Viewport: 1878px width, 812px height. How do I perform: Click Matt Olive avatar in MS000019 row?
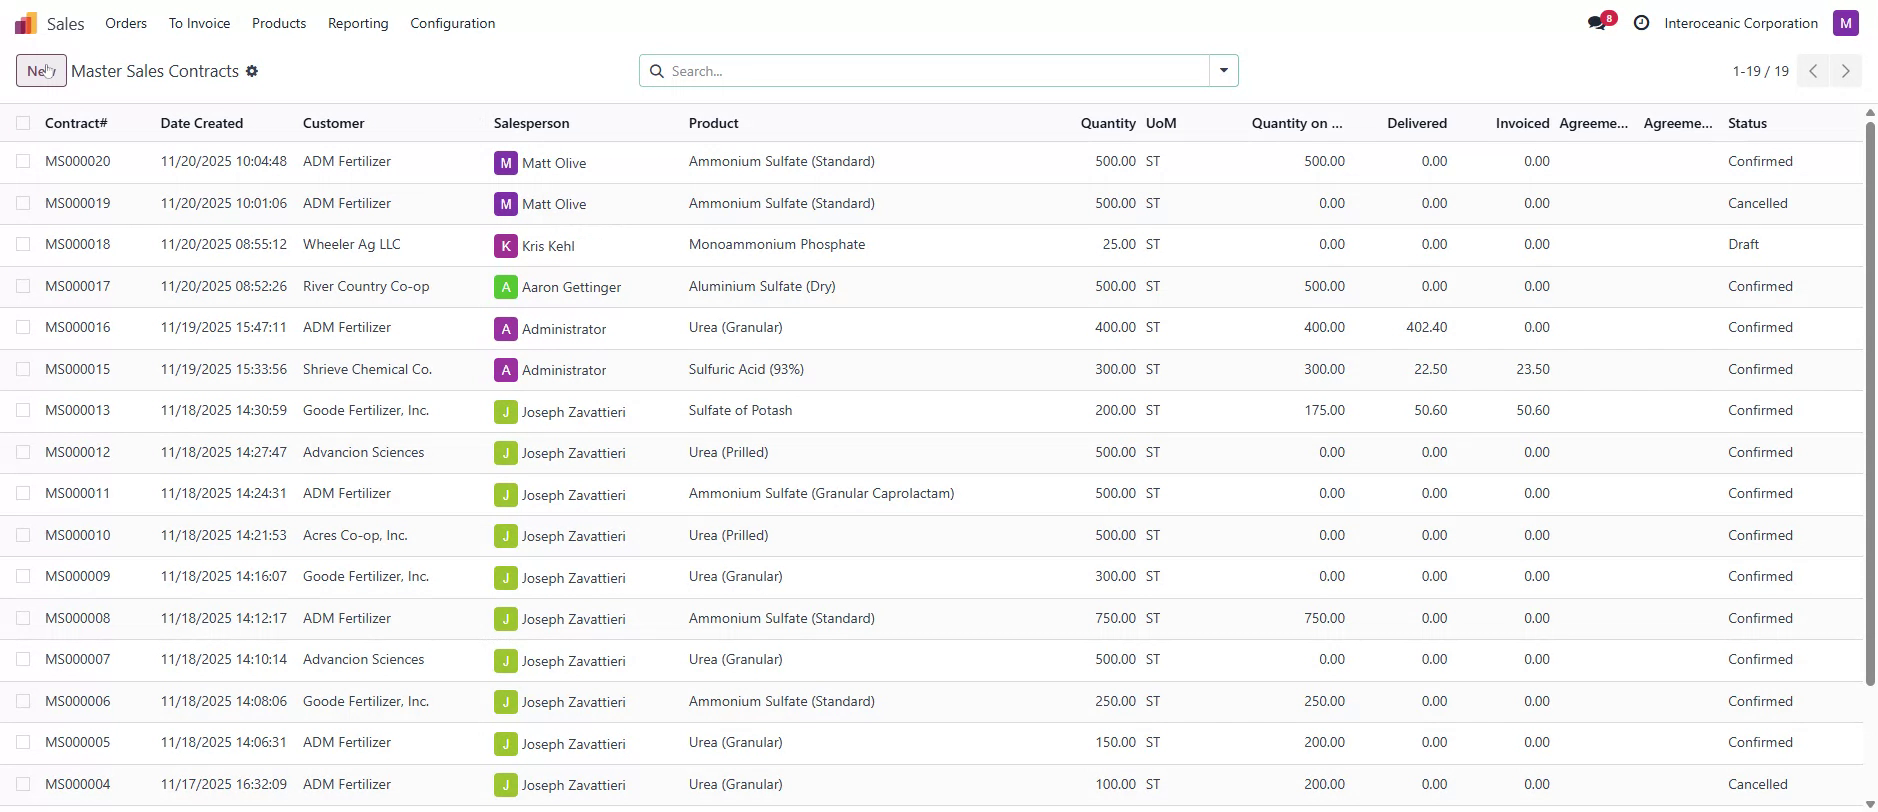[505, 204]
